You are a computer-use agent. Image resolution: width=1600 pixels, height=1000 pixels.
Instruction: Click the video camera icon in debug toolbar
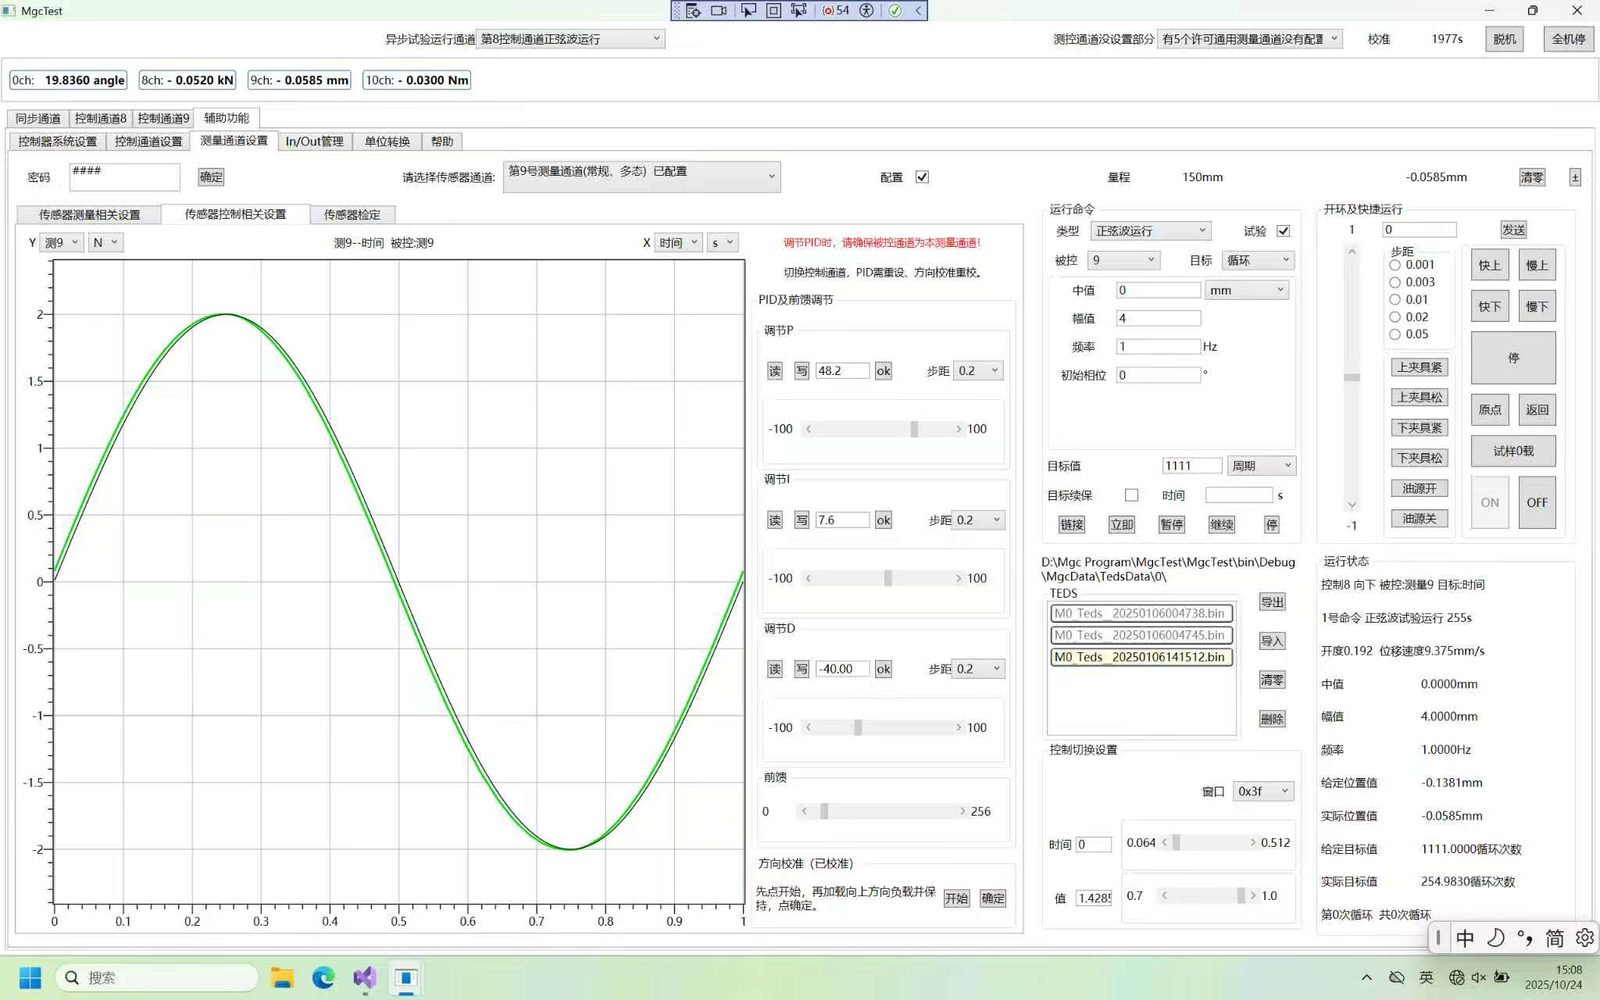tap(719, 10)
